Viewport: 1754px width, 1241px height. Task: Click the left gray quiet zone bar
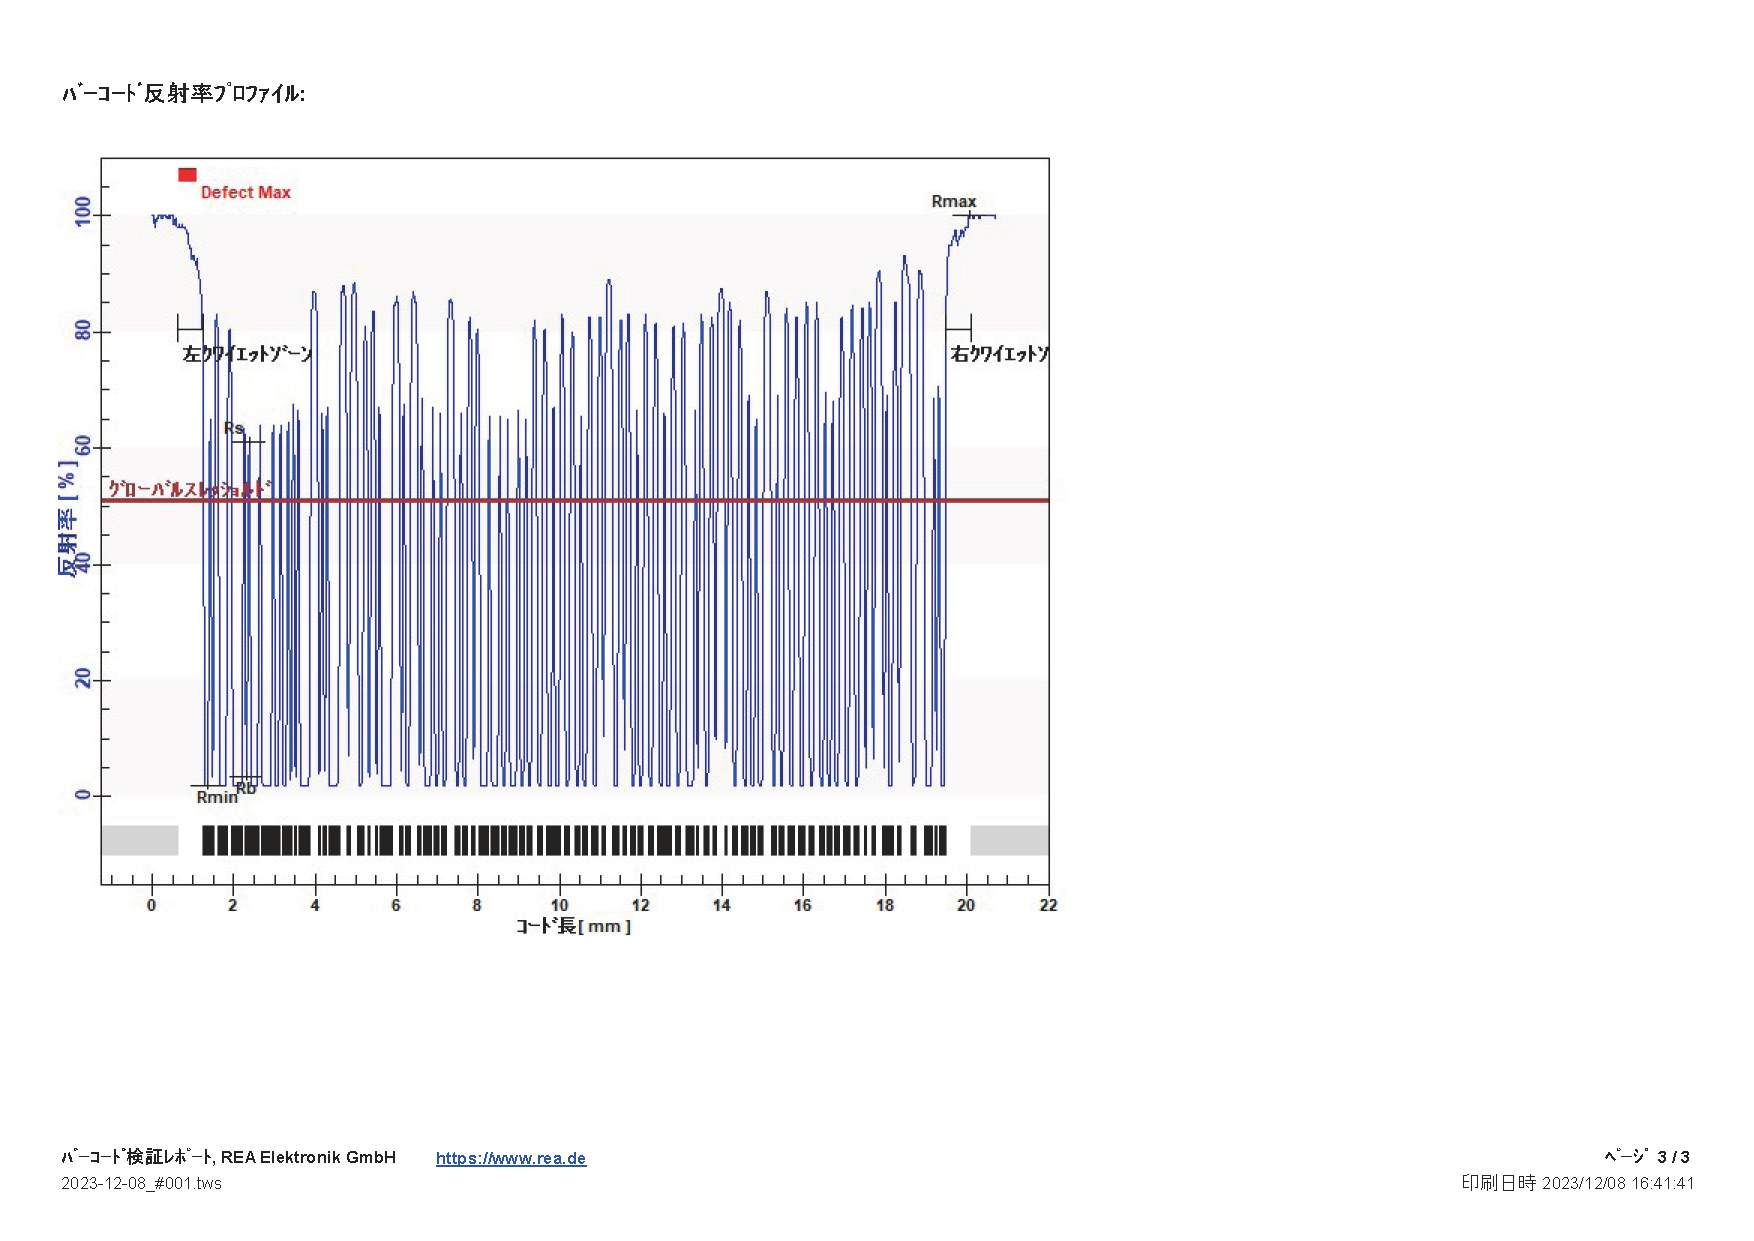pyautogui.click(x=140, y=840)
